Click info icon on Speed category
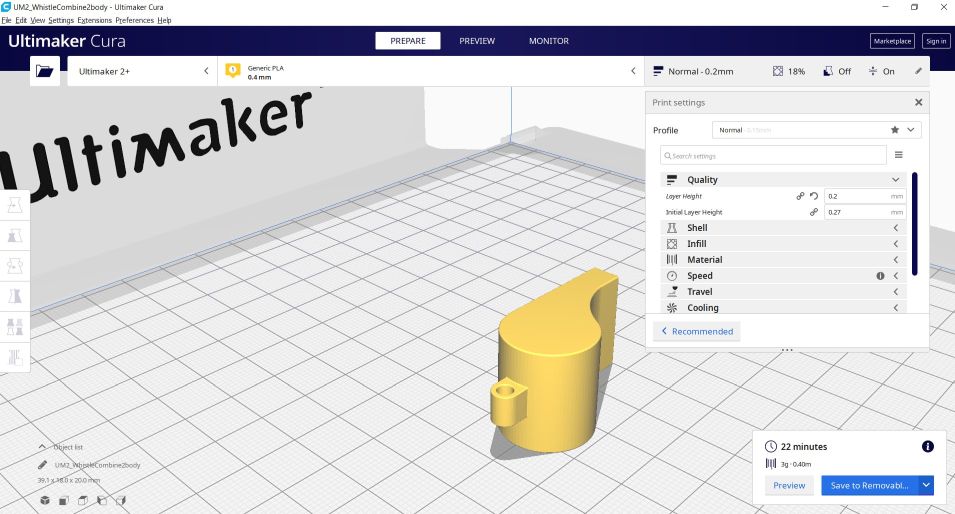 tap(880, 276)
